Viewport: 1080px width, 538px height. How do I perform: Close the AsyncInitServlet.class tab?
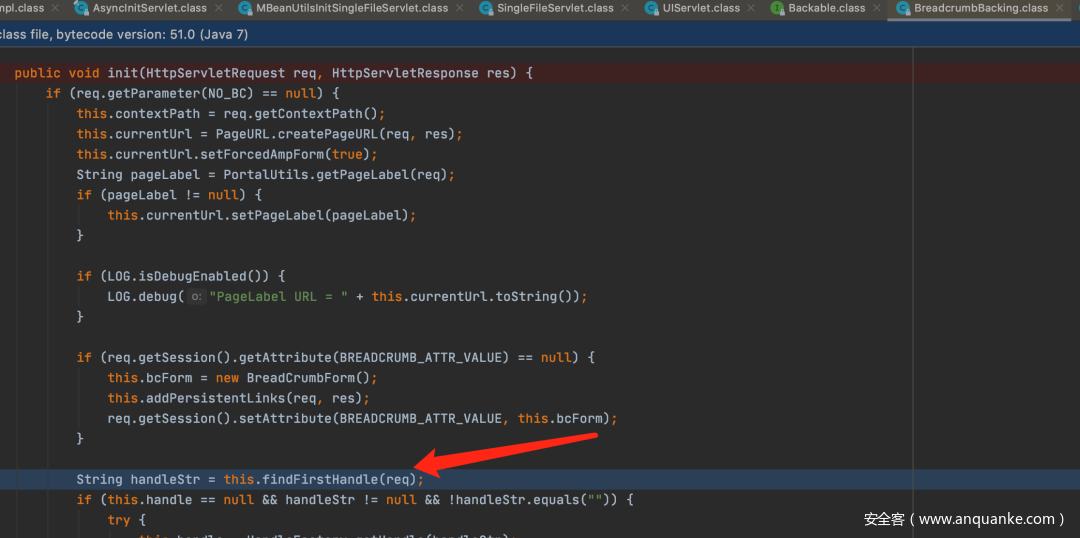pyautogui.click(x=220, y=8)
